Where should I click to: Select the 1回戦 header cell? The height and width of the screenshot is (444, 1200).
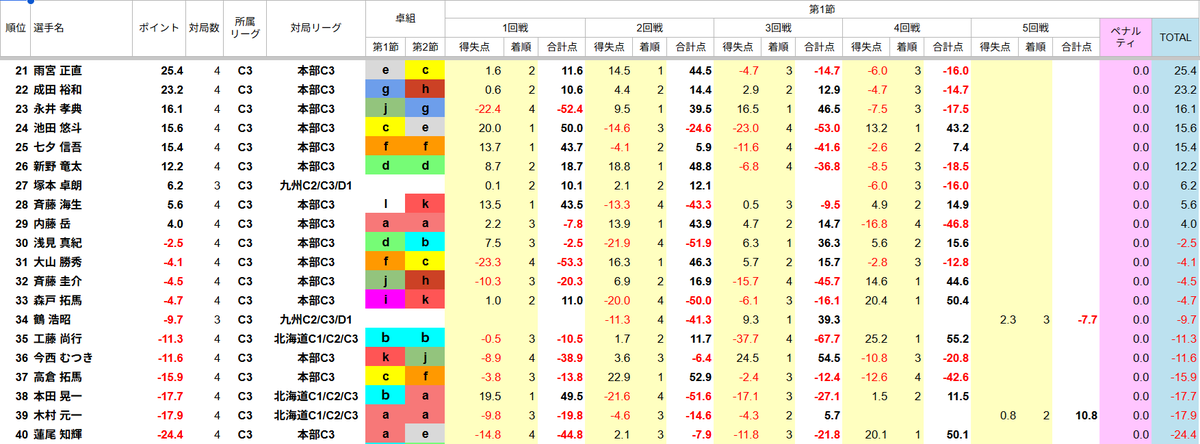click(516, 28)
